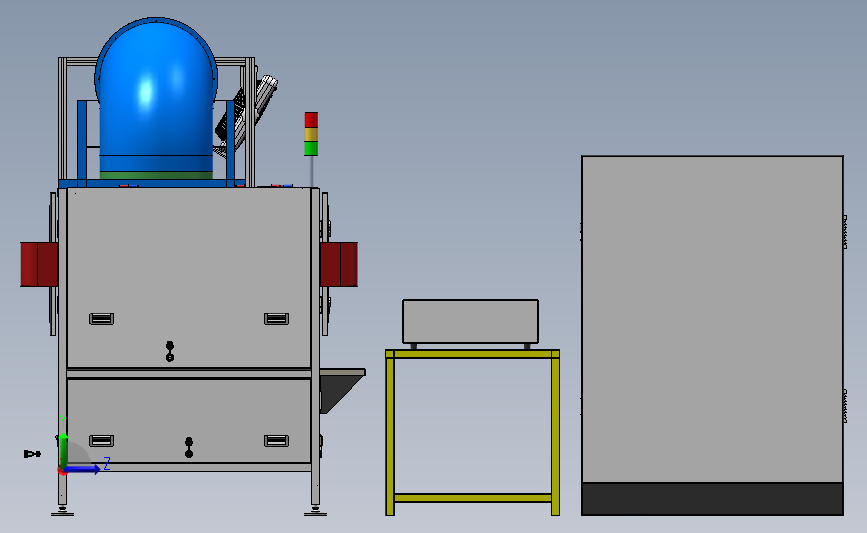
Task: Click the yellow table's lower crossbar
Action: pos(473,498)
